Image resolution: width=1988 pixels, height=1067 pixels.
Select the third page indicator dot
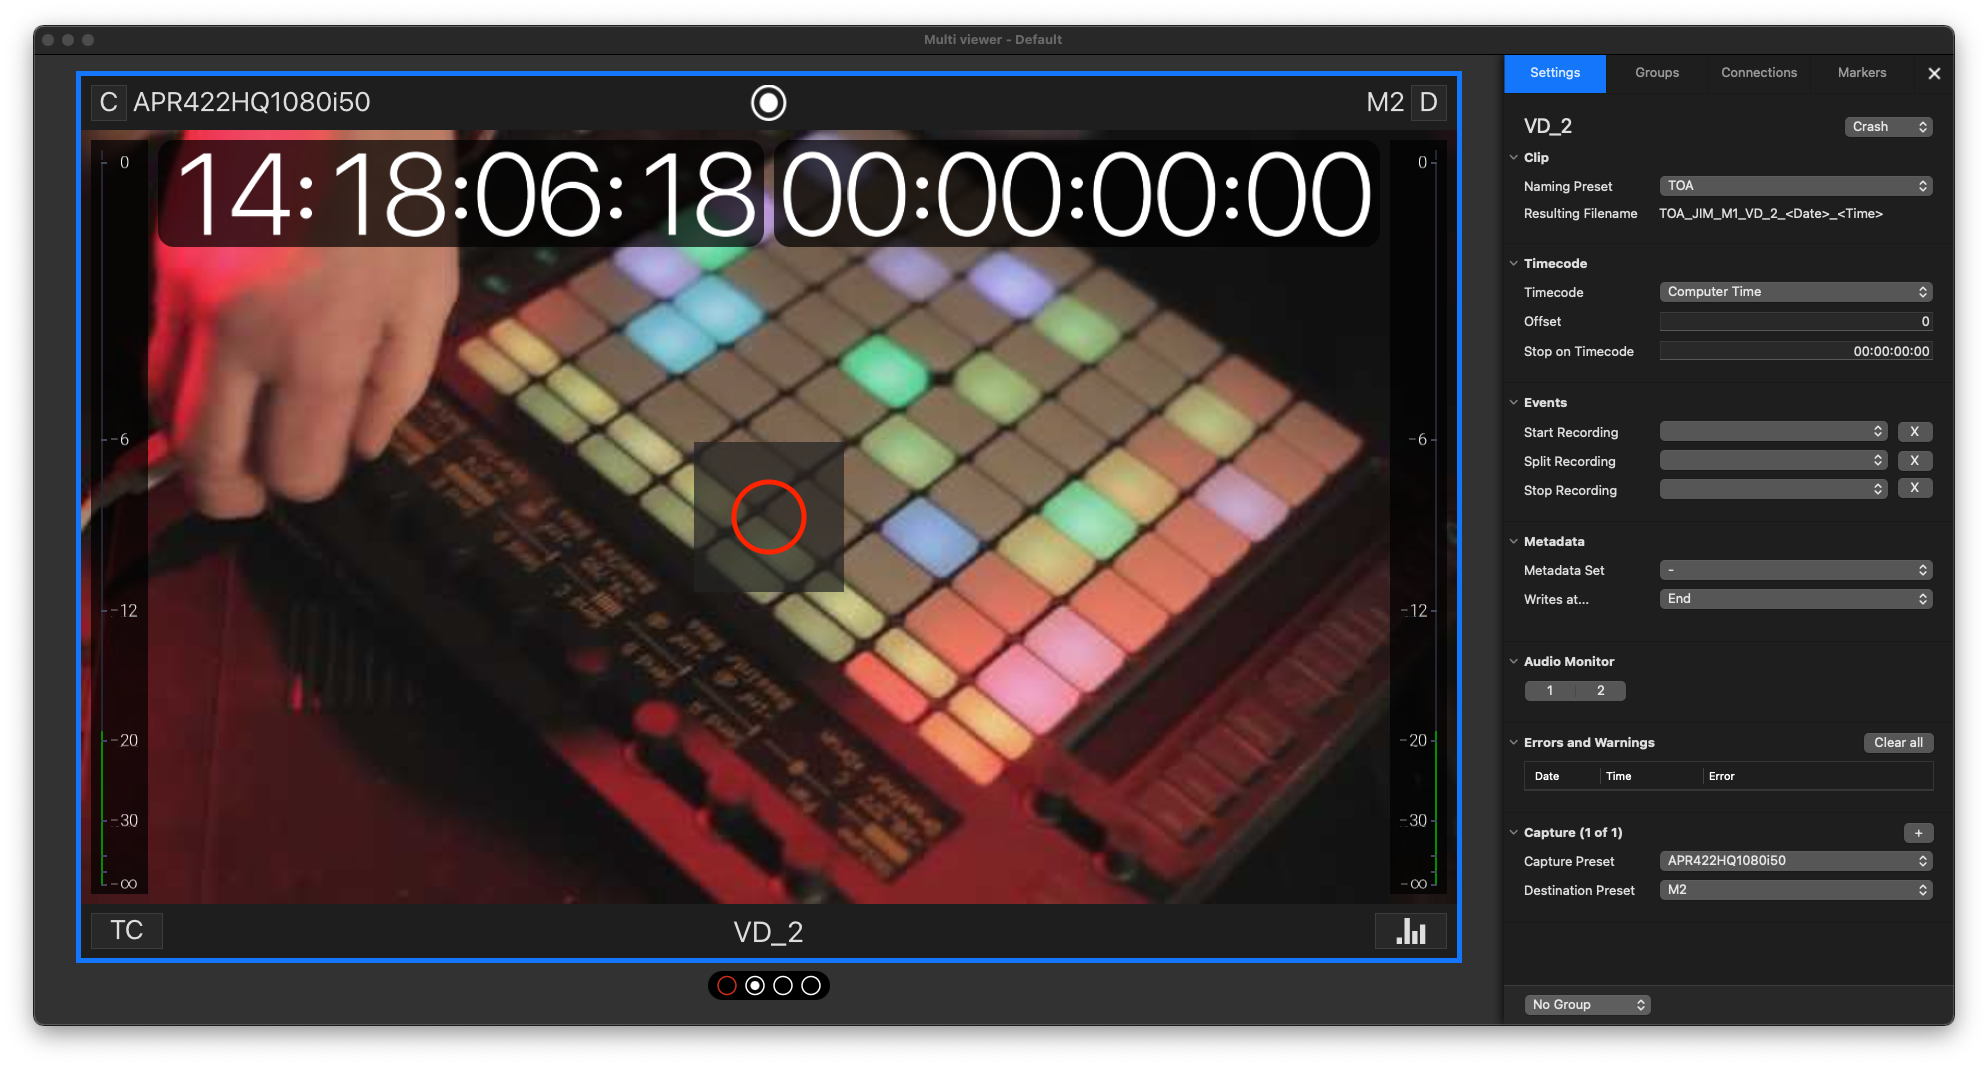coord(783,986)
